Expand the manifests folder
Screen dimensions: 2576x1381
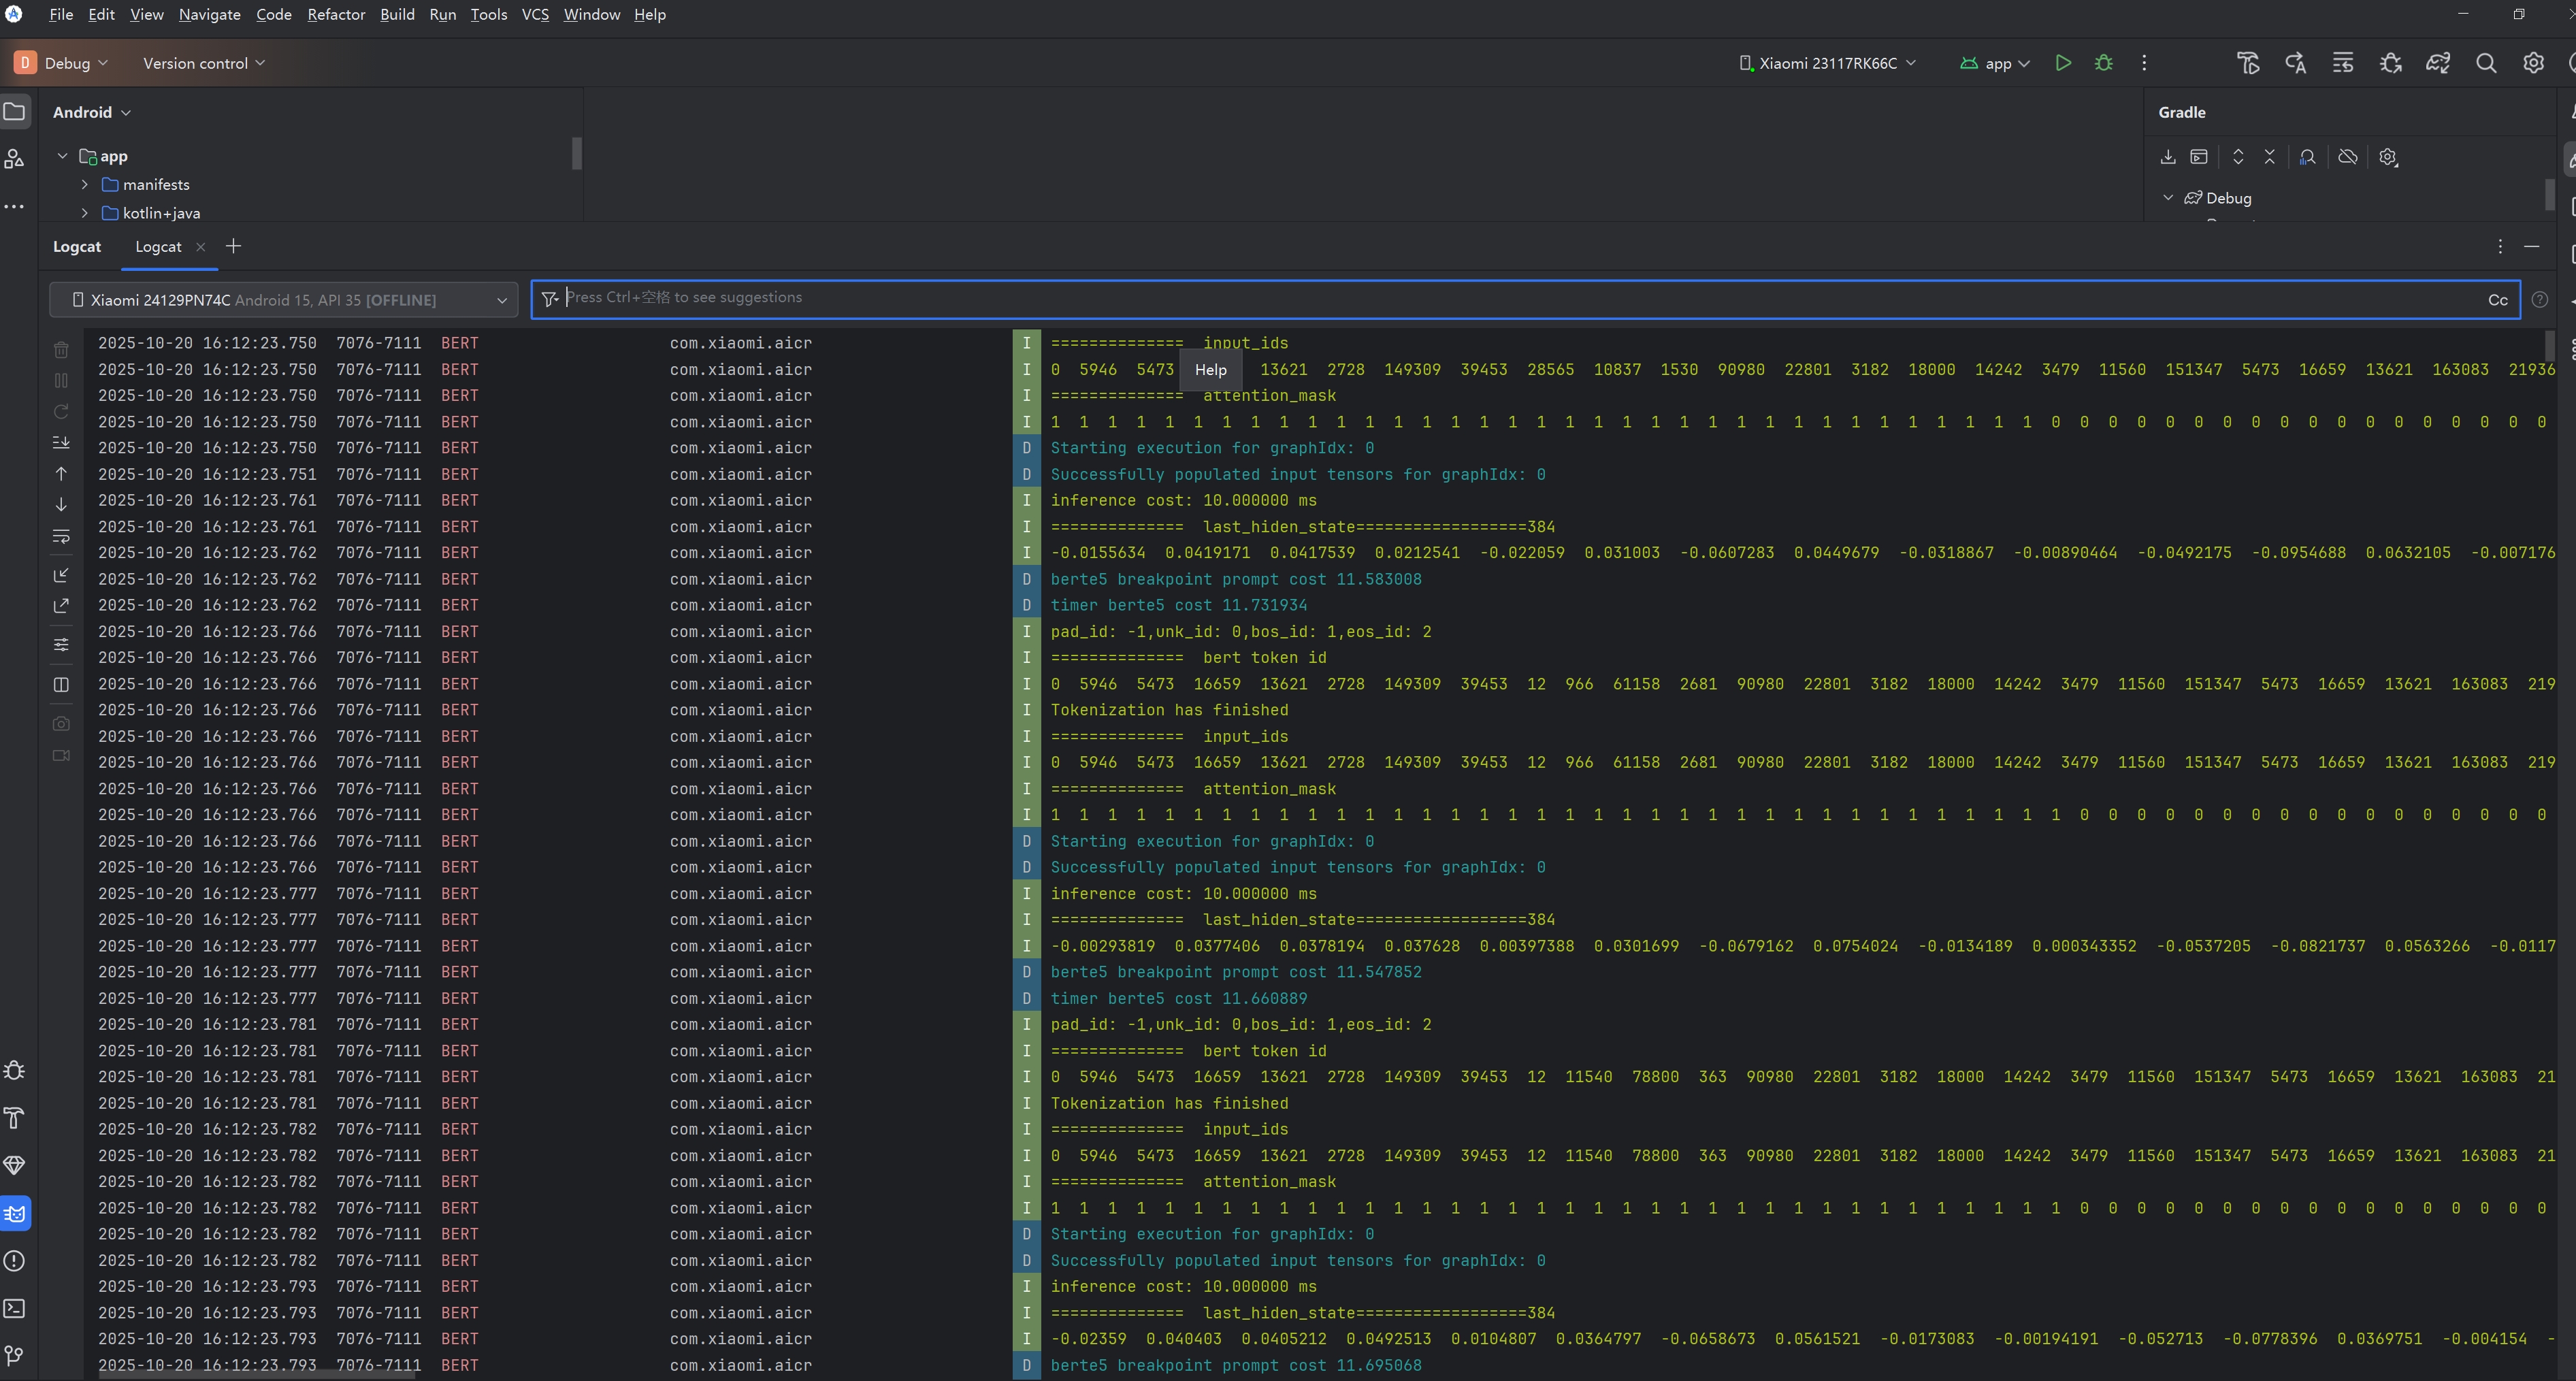[x=85, y=185]
